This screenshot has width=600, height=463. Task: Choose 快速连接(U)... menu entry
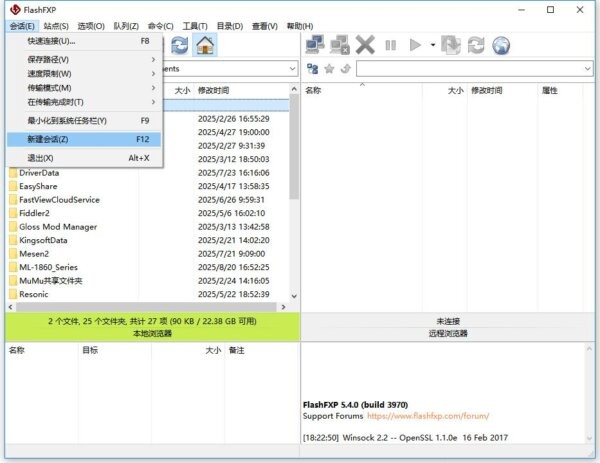coord(83,41)
